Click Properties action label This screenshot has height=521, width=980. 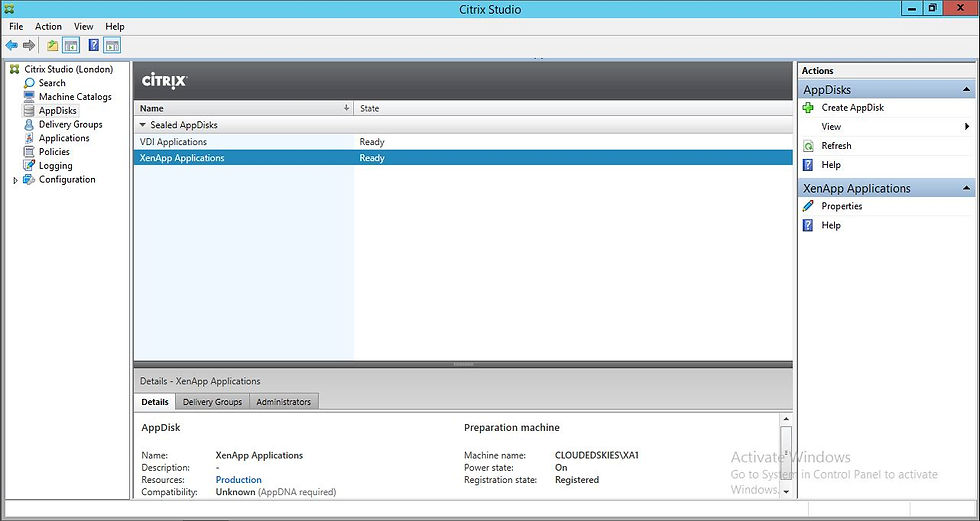point(842,206)
